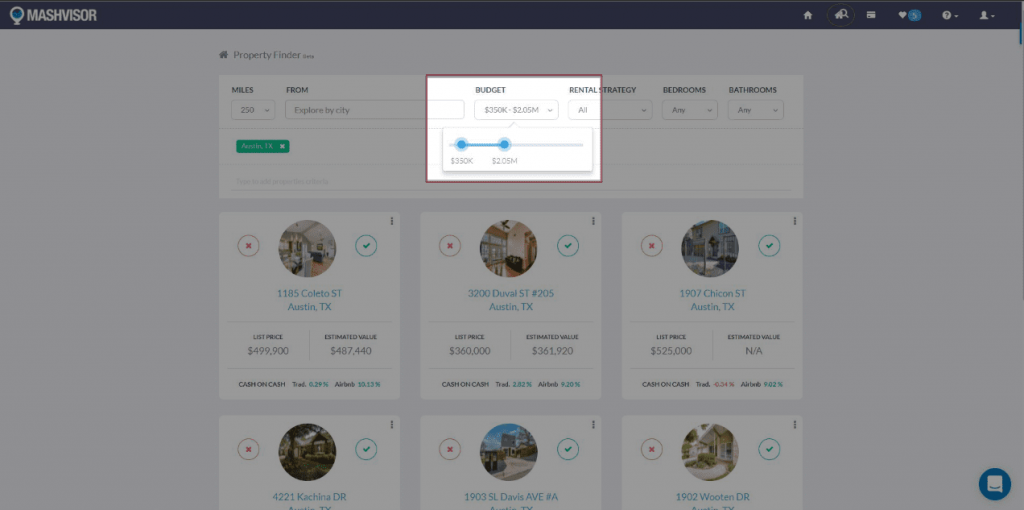Approve 1907 Chicon ST with green checkmark
Viewport: 1024px width, 510px height.
768,245
